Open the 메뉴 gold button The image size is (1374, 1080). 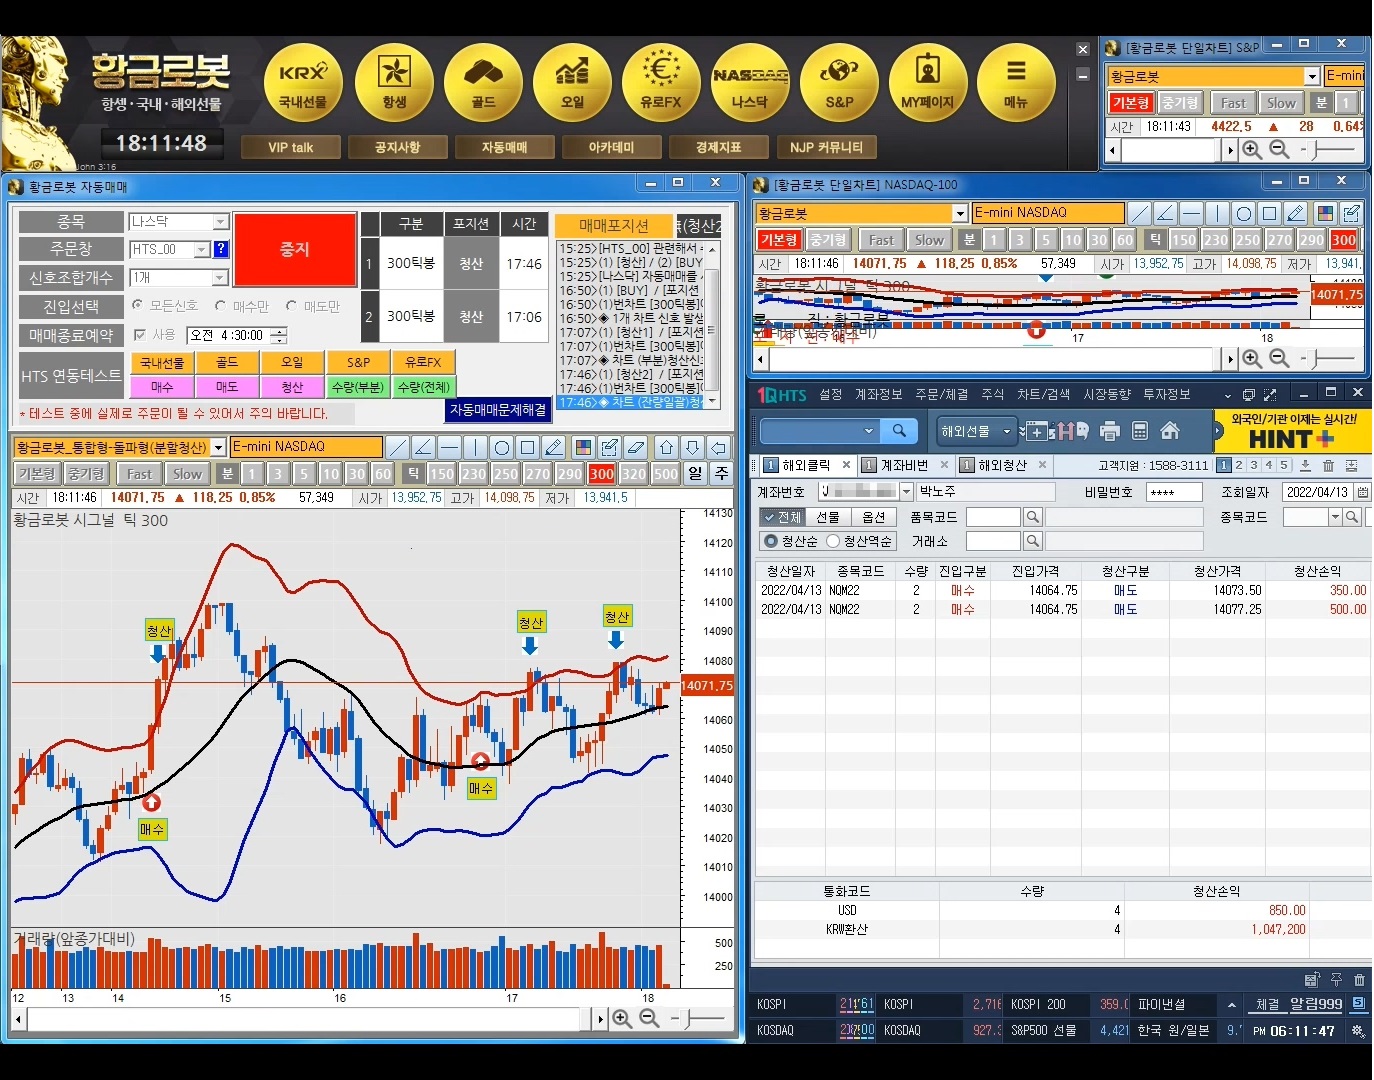(1016, 84)
